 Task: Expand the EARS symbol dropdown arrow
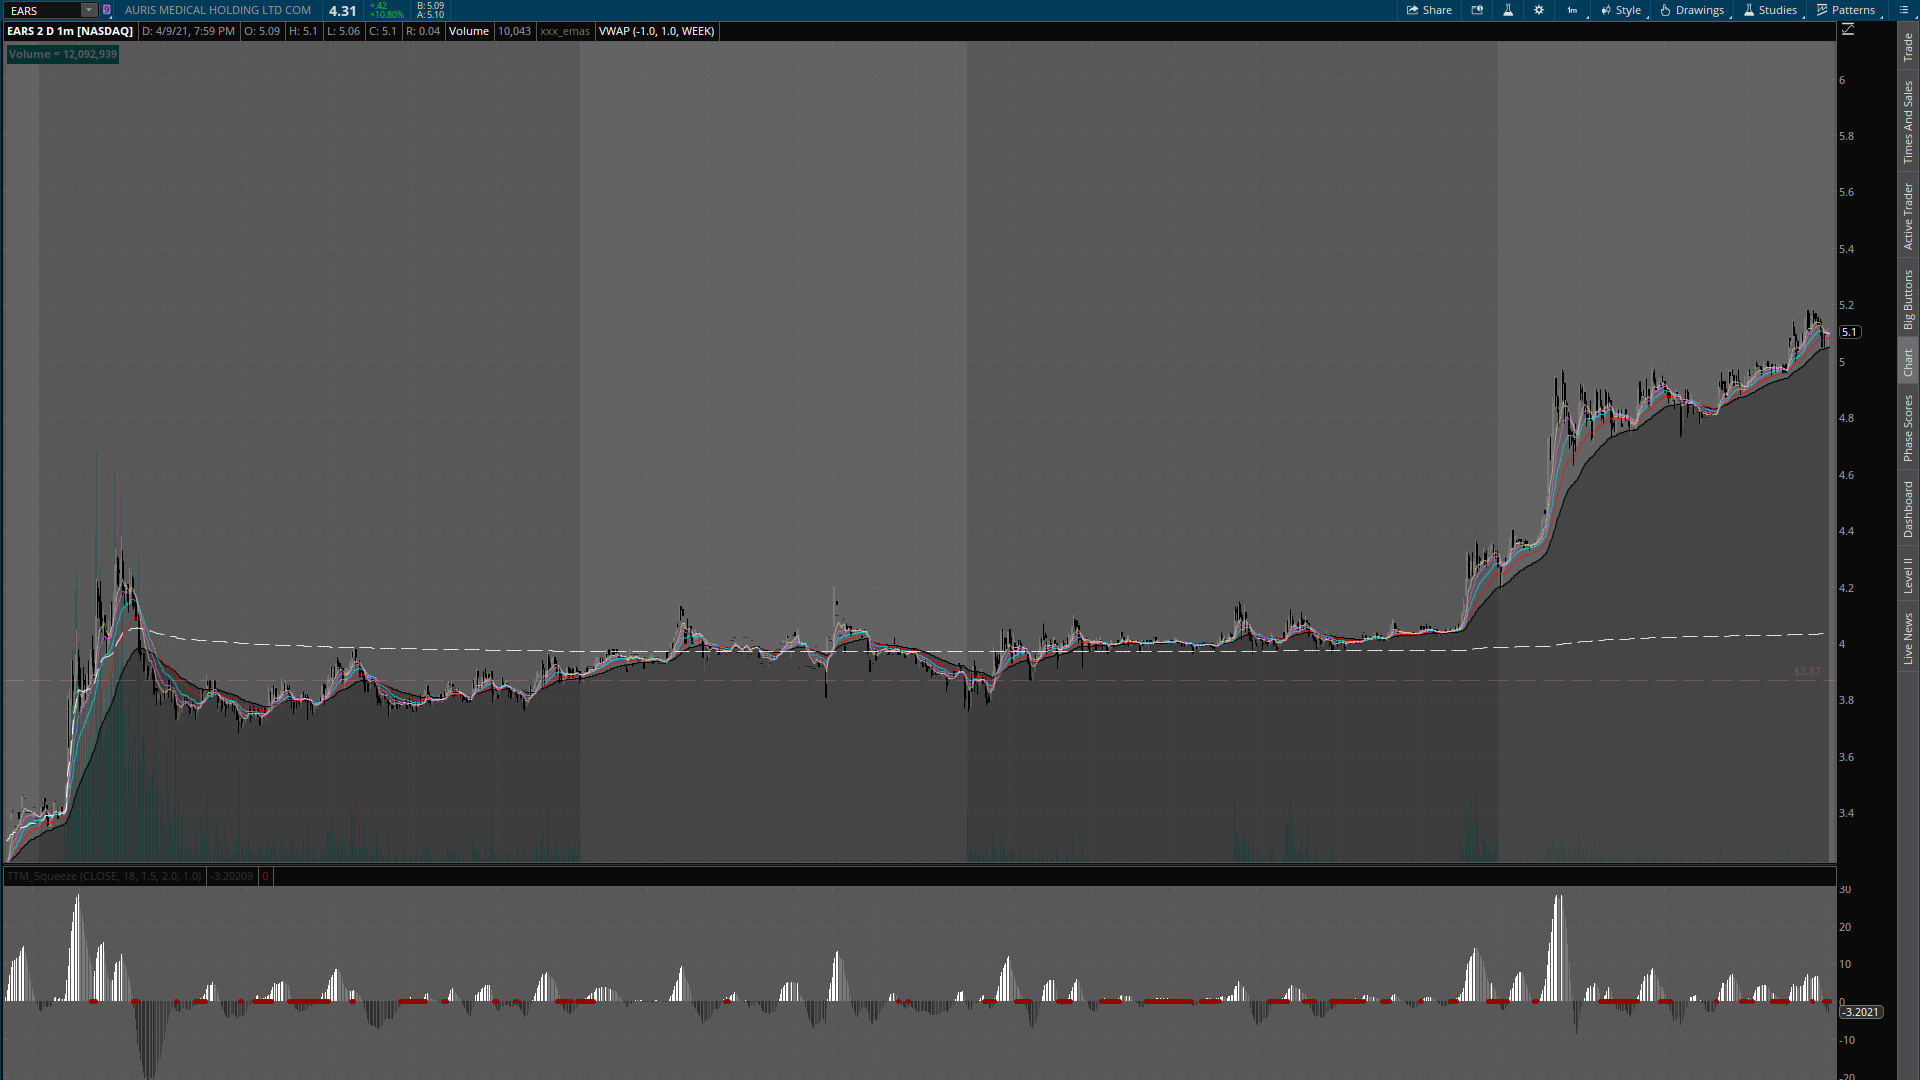coord(88,10)
